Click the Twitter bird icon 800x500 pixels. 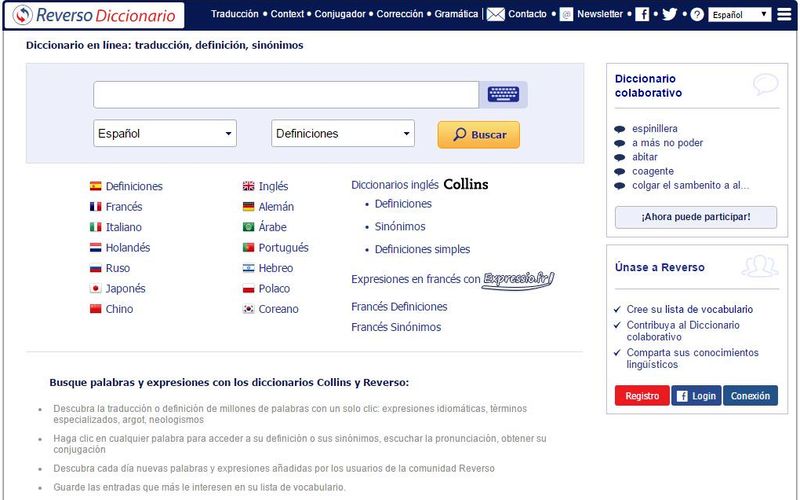pos(669,15)
